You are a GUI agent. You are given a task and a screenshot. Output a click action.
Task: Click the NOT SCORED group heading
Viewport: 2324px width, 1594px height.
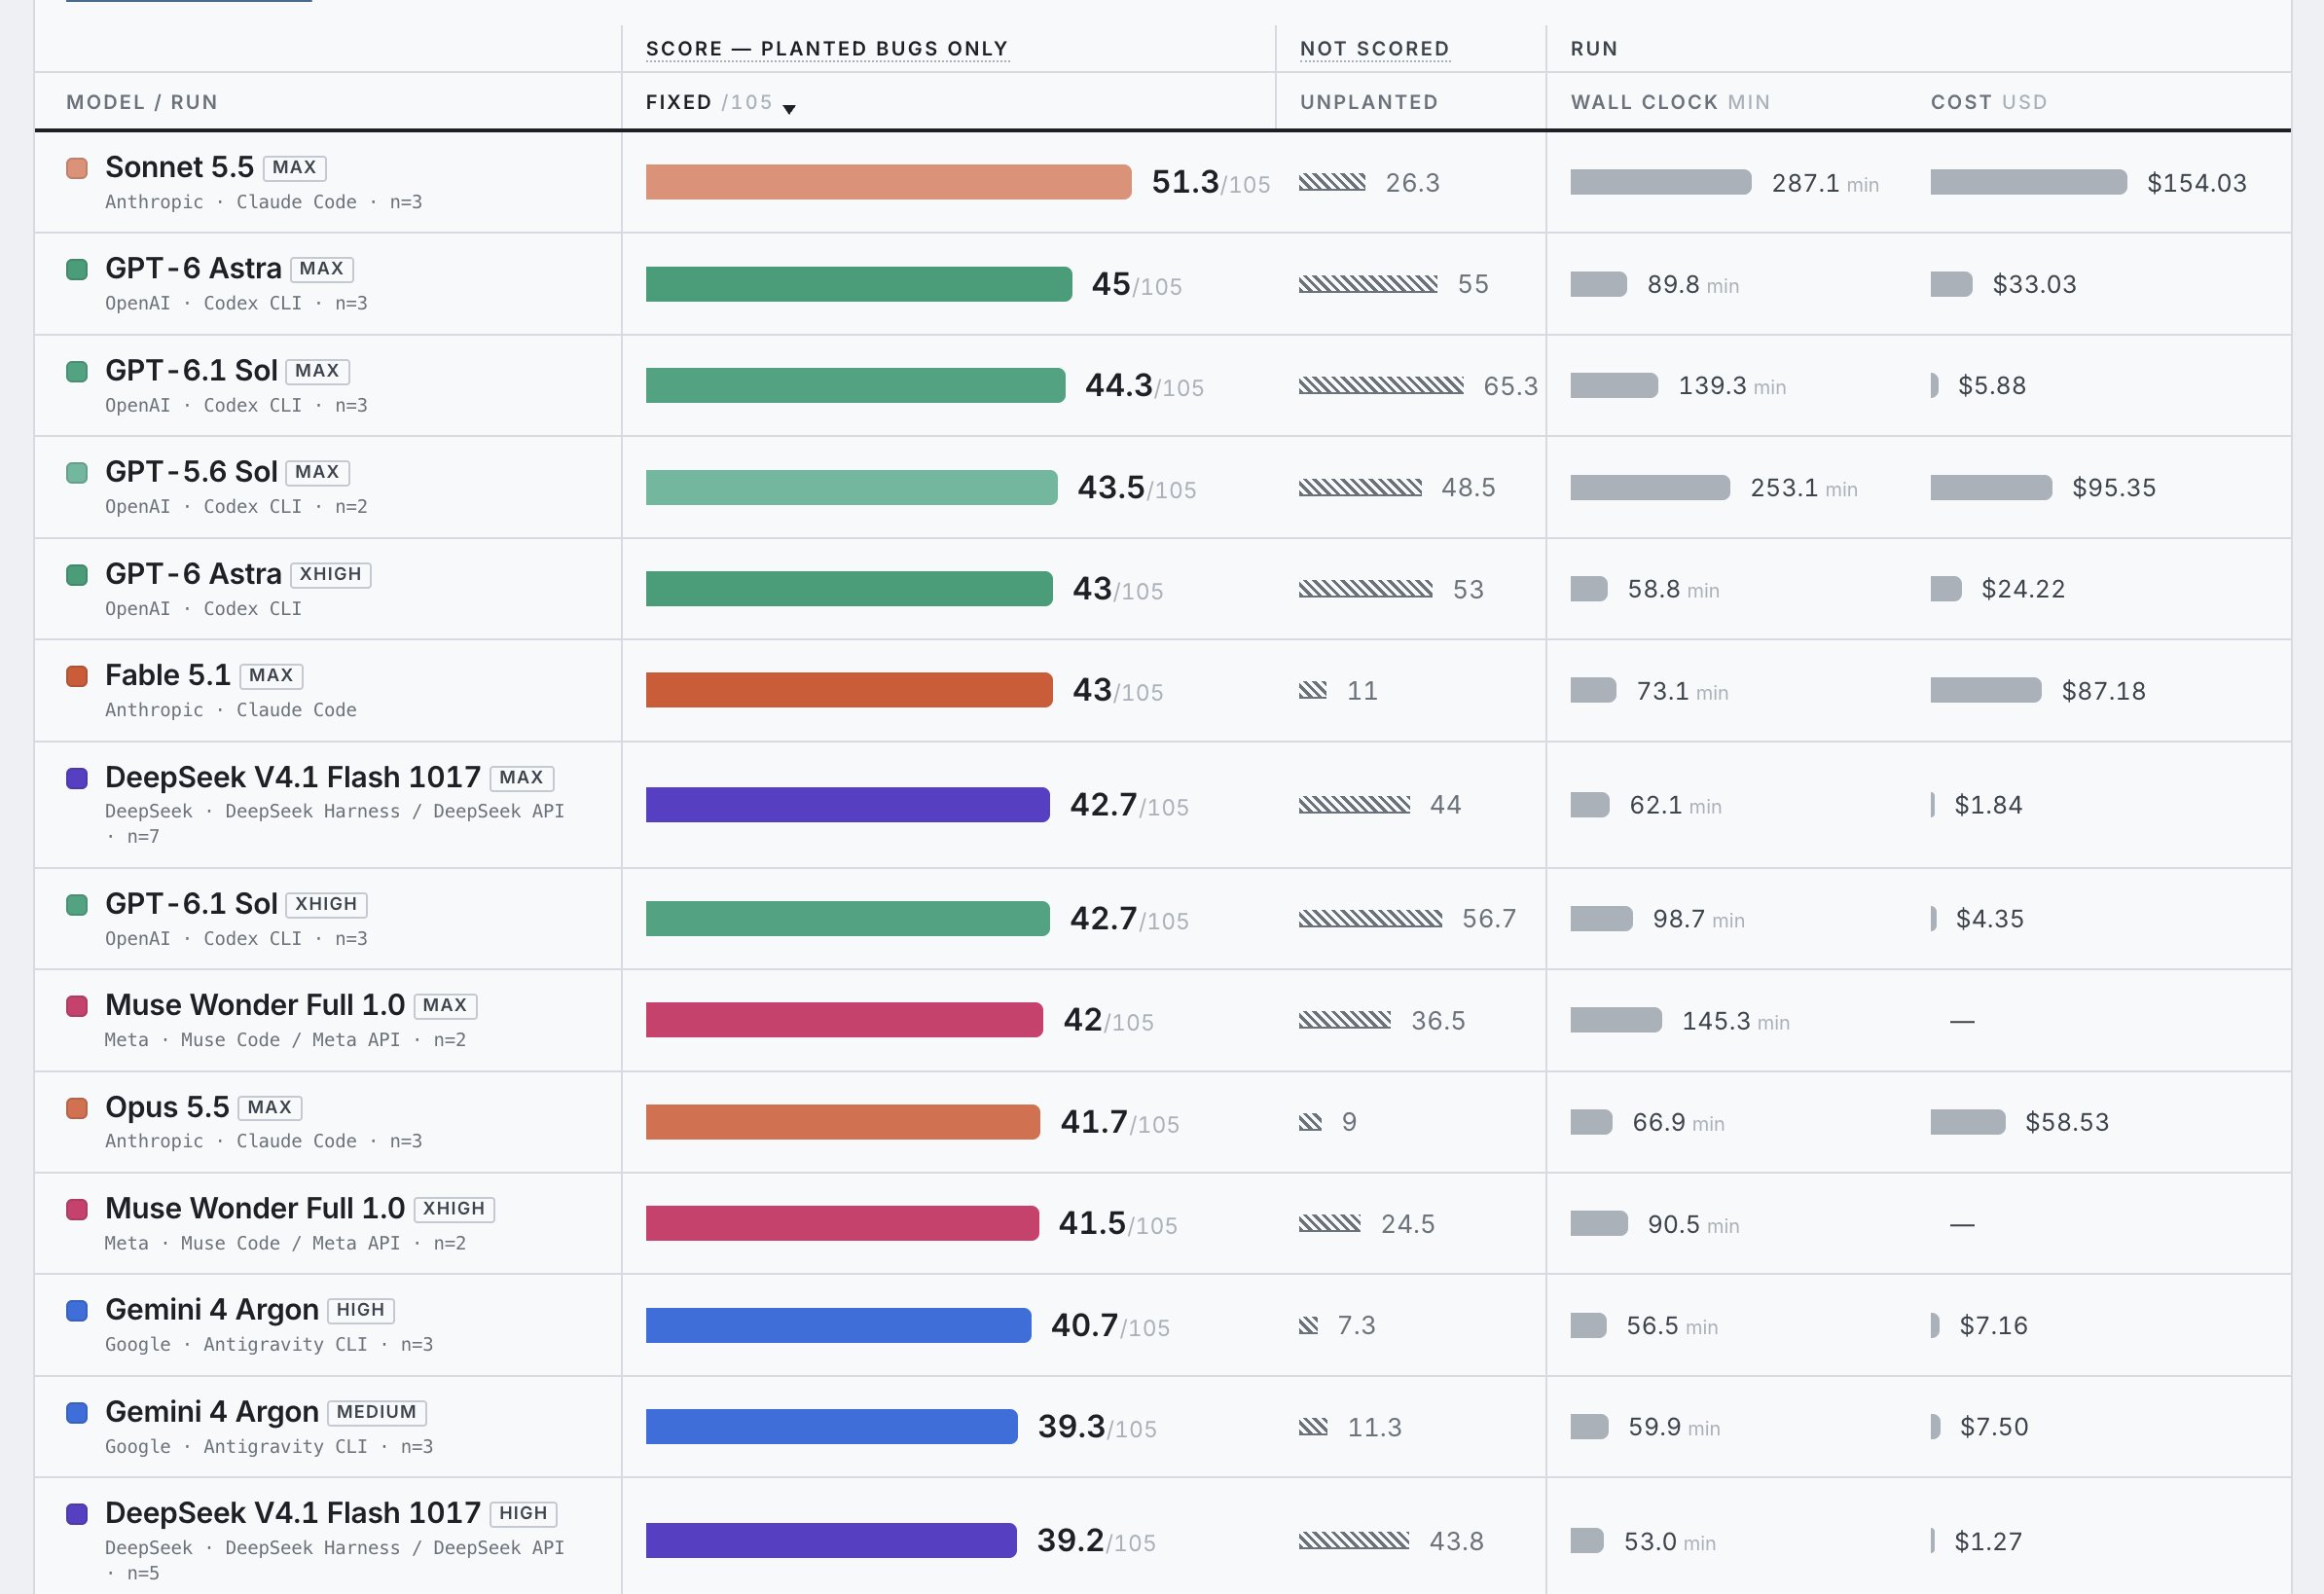[1374, 48]
